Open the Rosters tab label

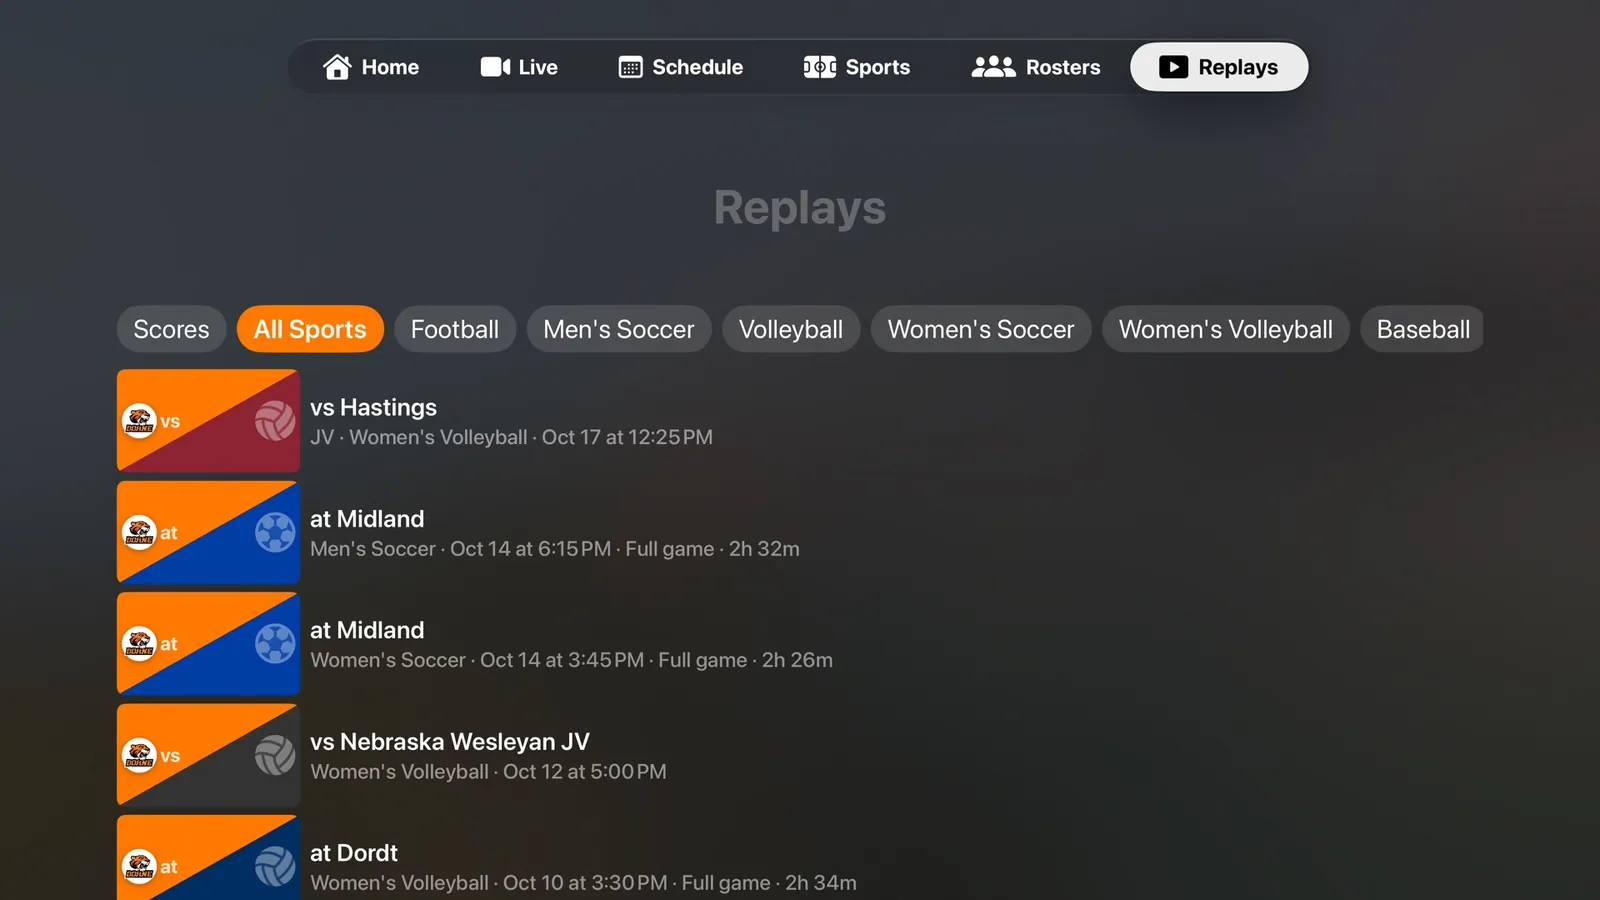pos(1063,67)
